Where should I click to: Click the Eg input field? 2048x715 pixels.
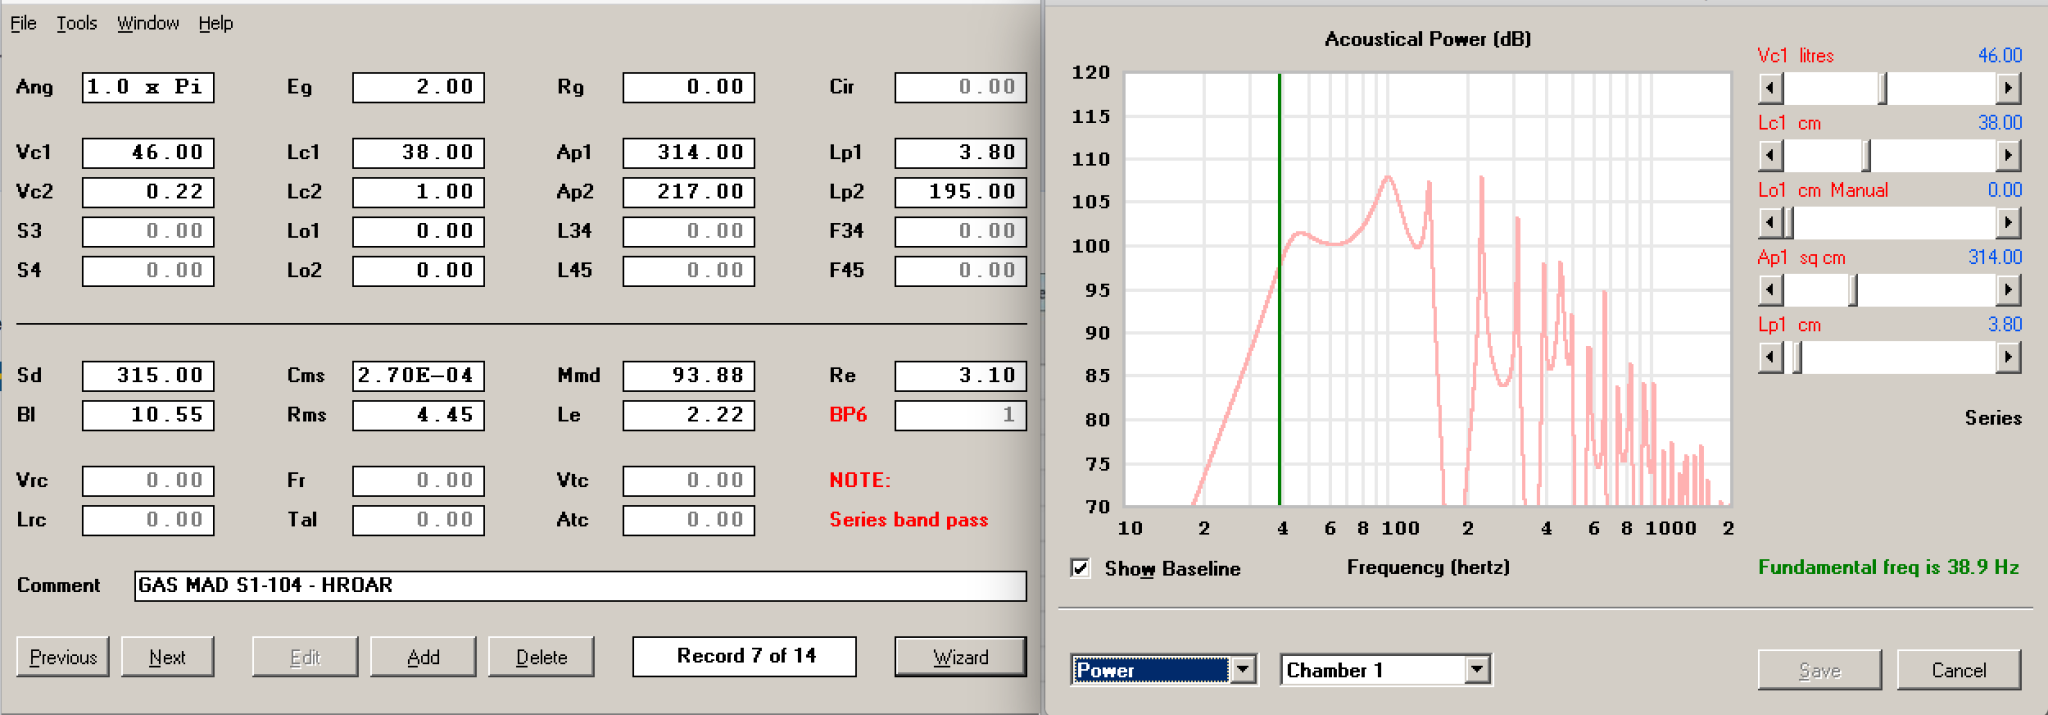(418, 87)
